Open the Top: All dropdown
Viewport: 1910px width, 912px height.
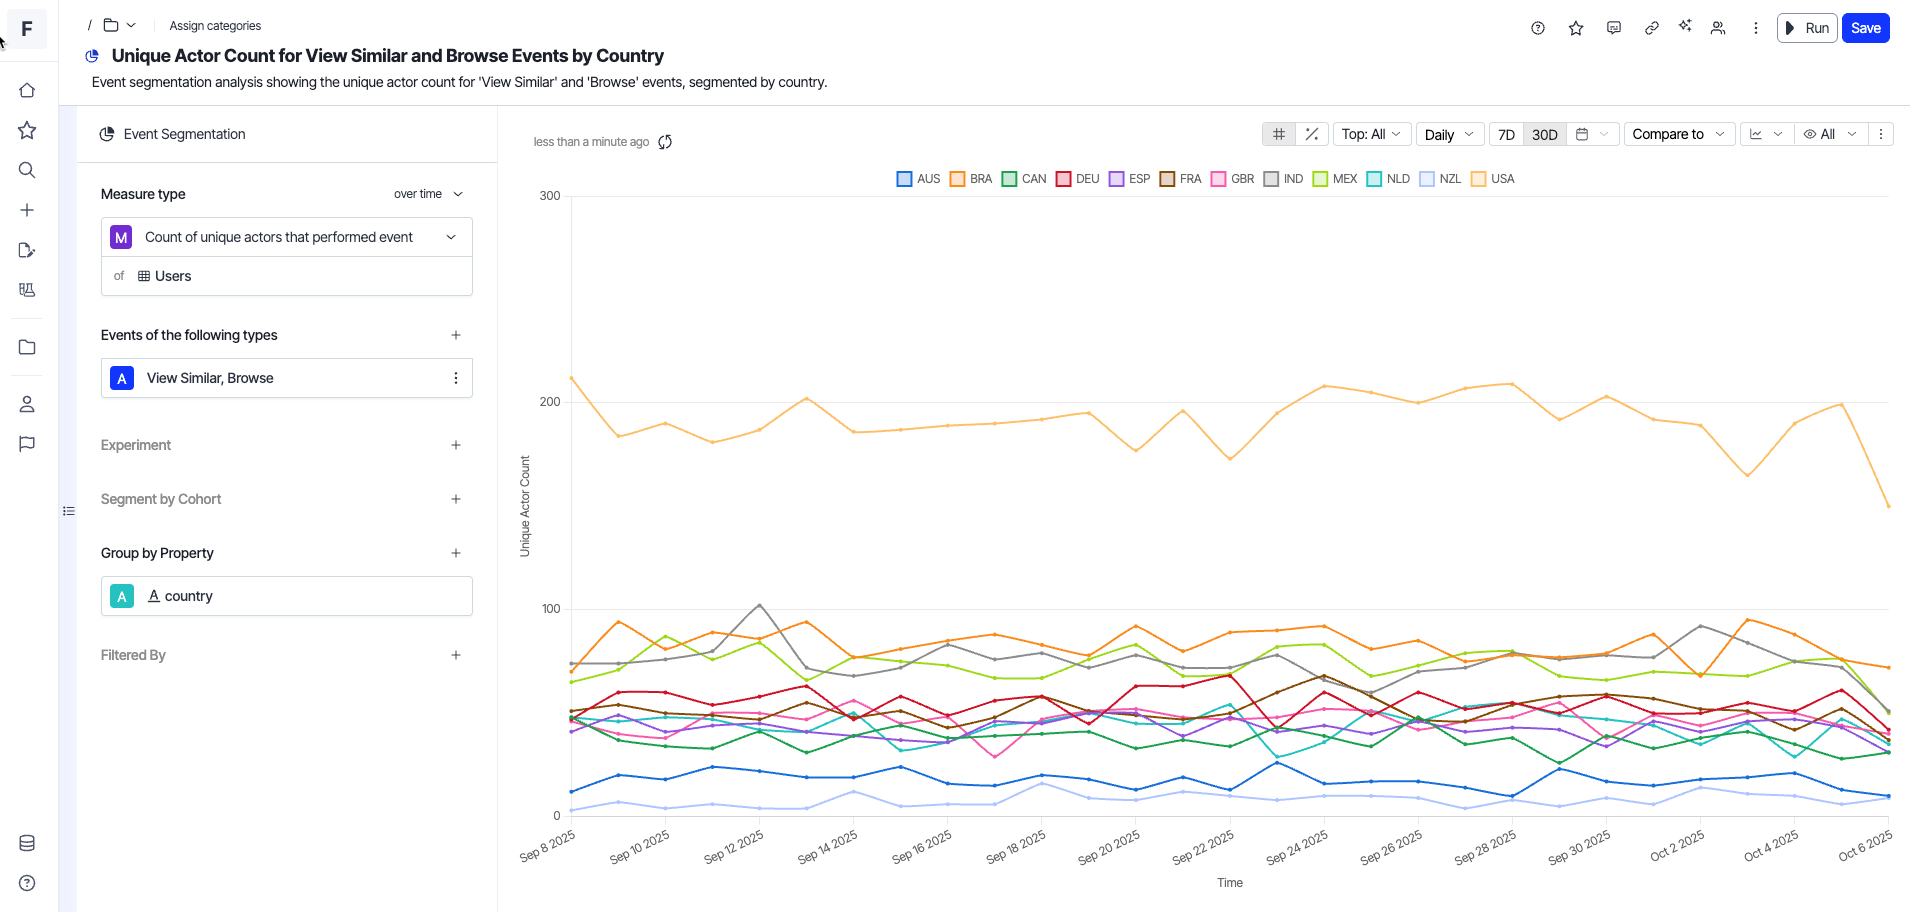coord(1371,134)
